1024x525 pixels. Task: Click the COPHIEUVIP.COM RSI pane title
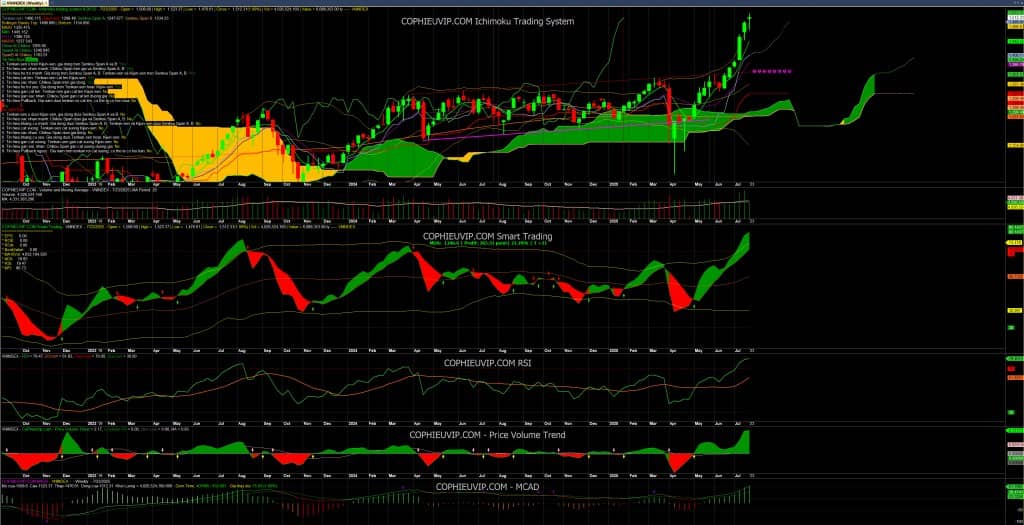(x=487, y=362)
